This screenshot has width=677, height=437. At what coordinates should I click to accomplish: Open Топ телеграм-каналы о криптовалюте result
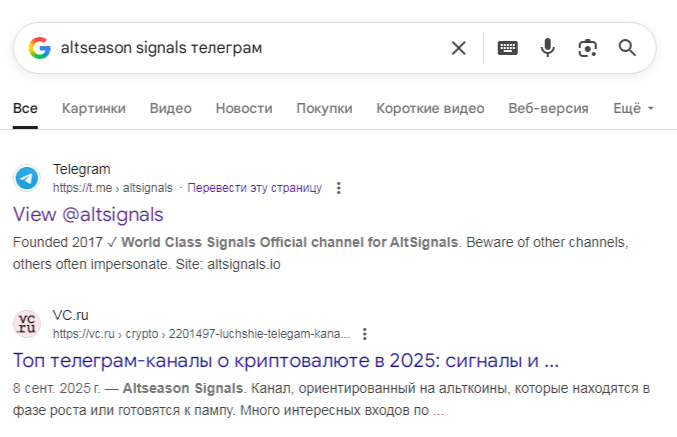286,361
